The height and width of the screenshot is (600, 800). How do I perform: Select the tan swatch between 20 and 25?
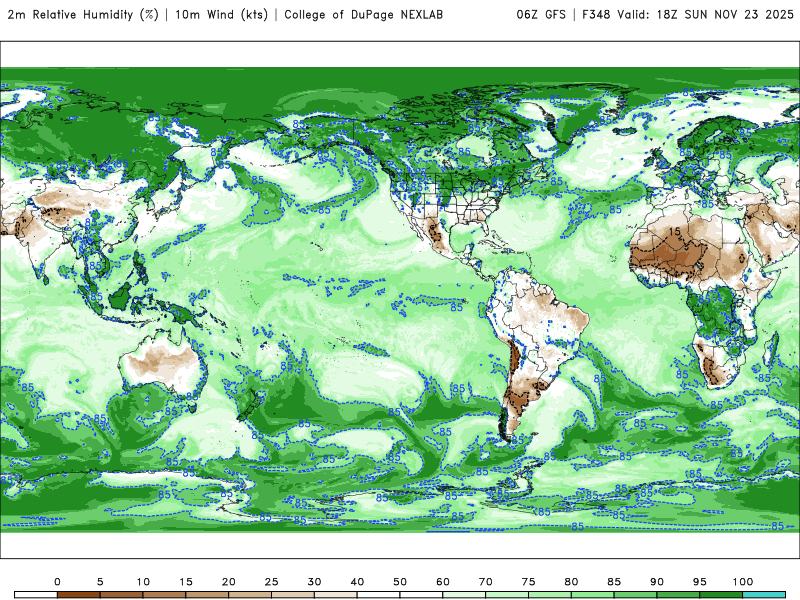pyautogui.click(x=250, y=595)
